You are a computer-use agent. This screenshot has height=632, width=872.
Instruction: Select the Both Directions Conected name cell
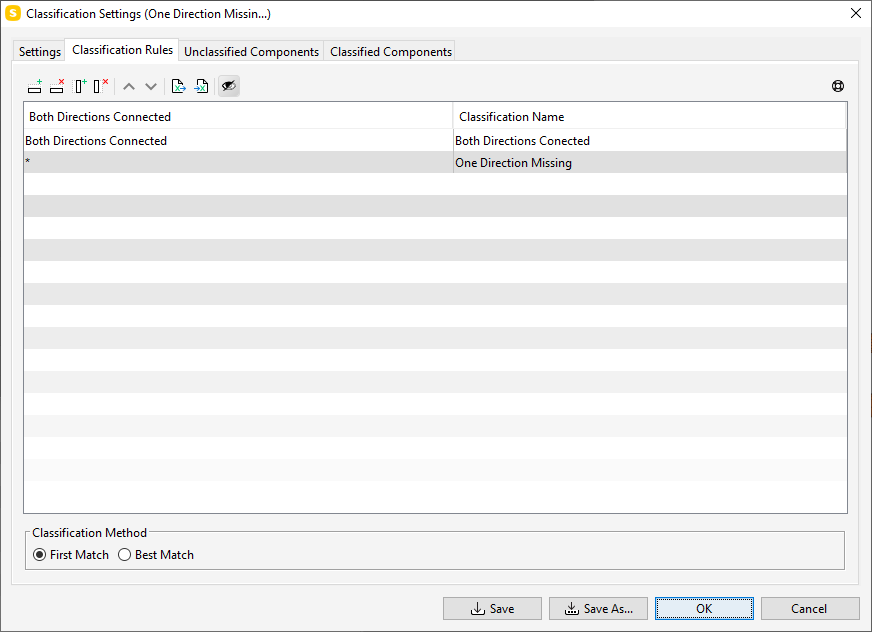(650, 141)
